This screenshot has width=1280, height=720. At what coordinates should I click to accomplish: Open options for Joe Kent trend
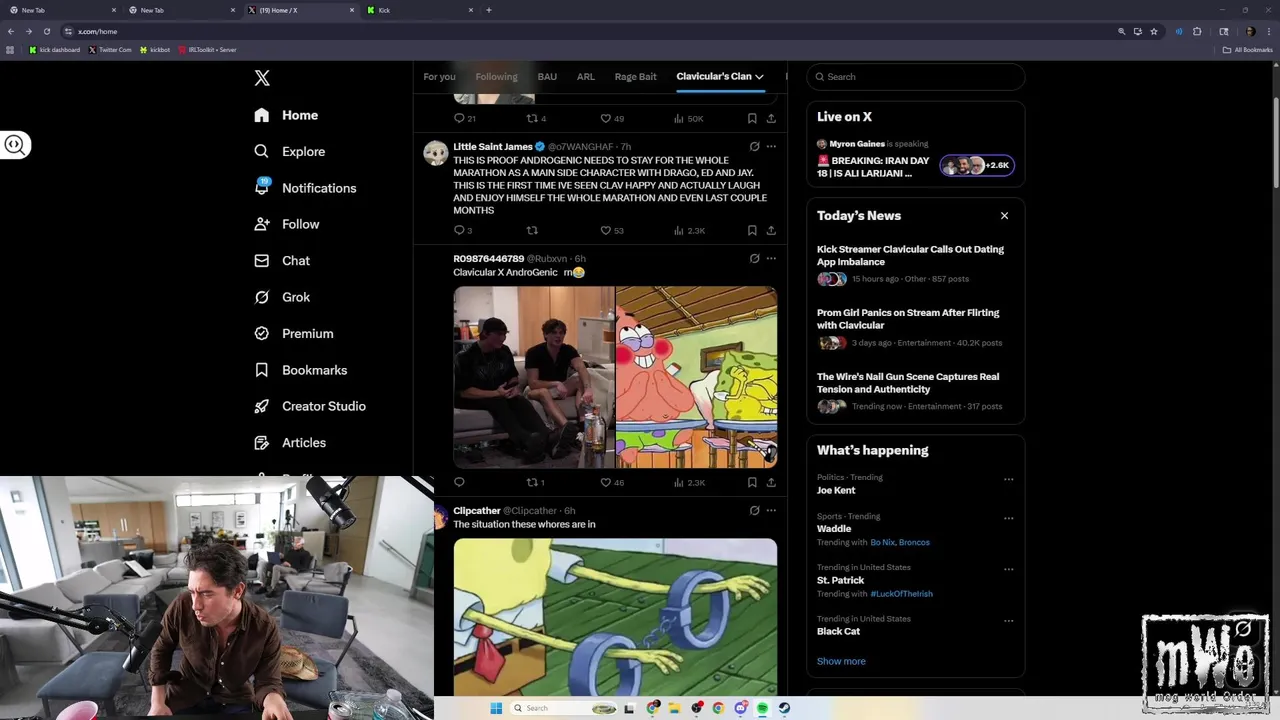click(1008, 479)
